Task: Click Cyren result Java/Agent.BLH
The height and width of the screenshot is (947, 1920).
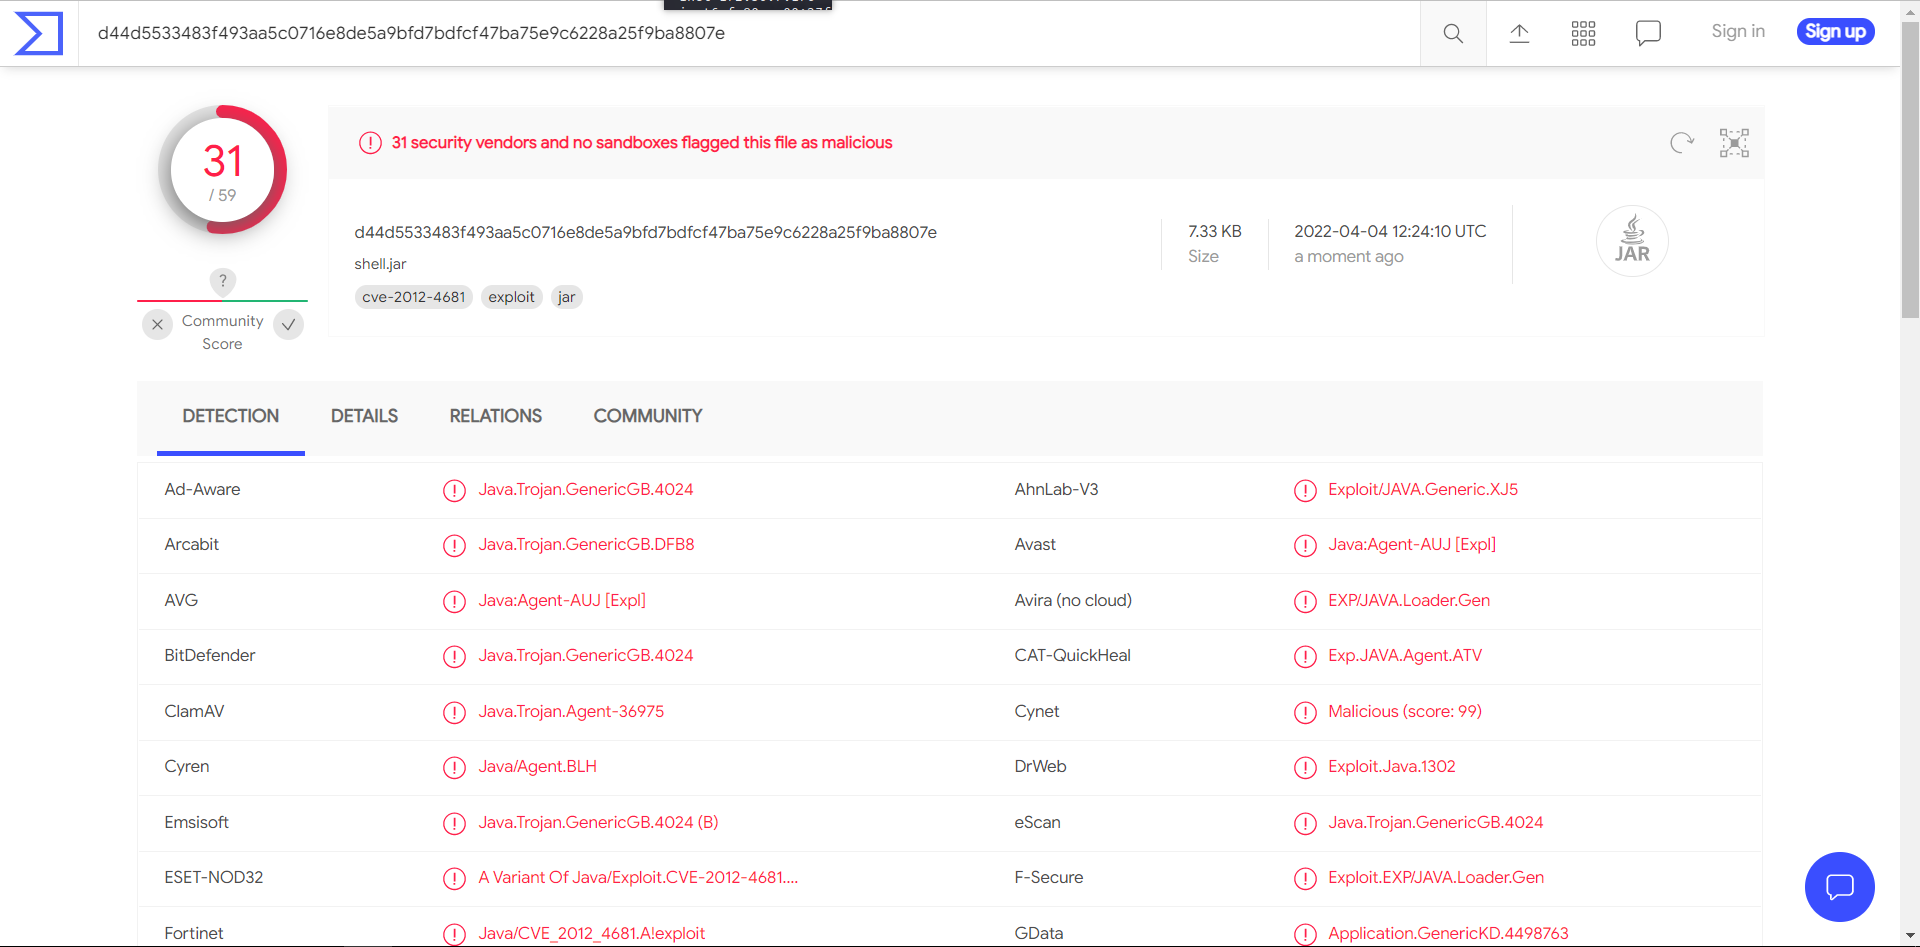Action: pos(538,766)
